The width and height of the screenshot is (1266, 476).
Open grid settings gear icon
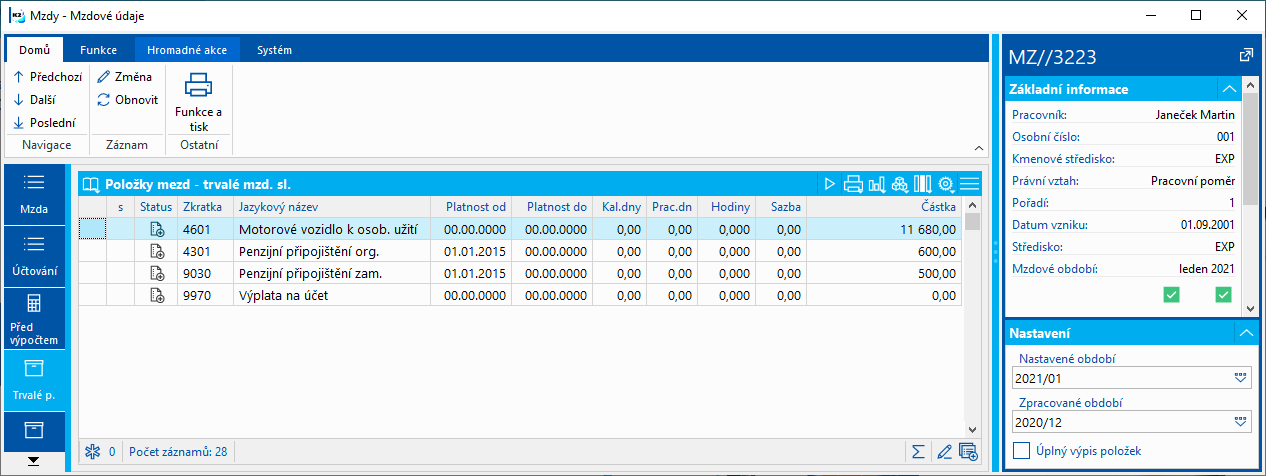coord(946,184)
